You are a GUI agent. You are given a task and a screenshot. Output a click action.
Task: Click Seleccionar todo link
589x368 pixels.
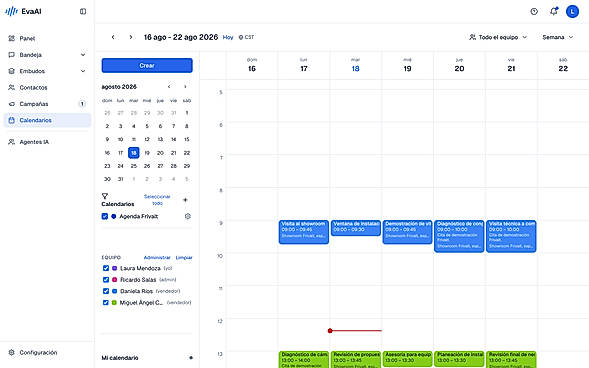(x=157, y=200)
